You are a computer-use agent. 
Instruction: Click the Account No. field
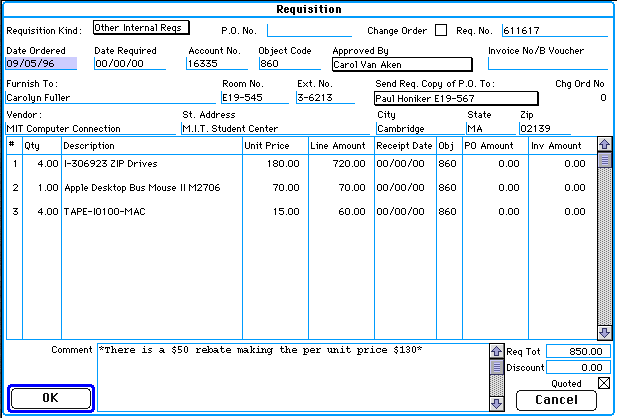(x=216, y=64)
